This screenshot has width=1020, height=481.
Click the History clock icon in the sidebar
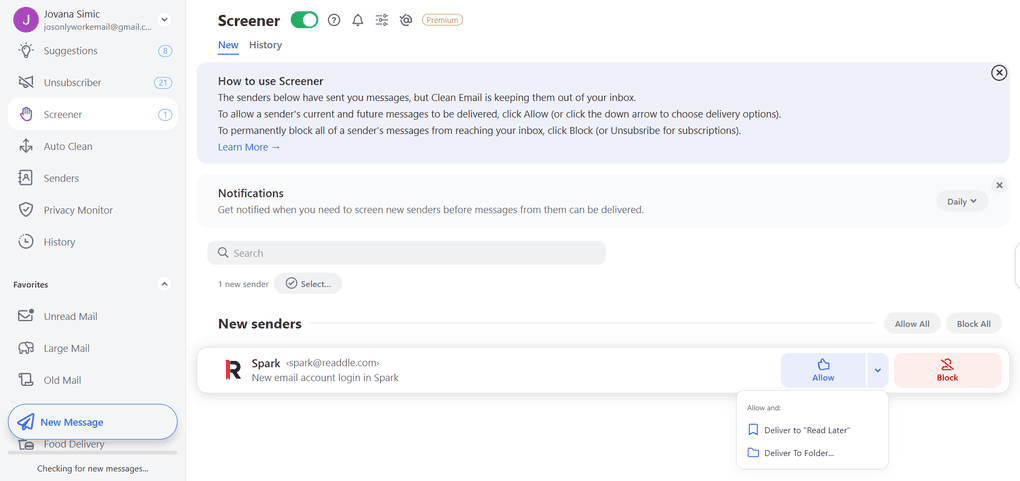[25, 241]
